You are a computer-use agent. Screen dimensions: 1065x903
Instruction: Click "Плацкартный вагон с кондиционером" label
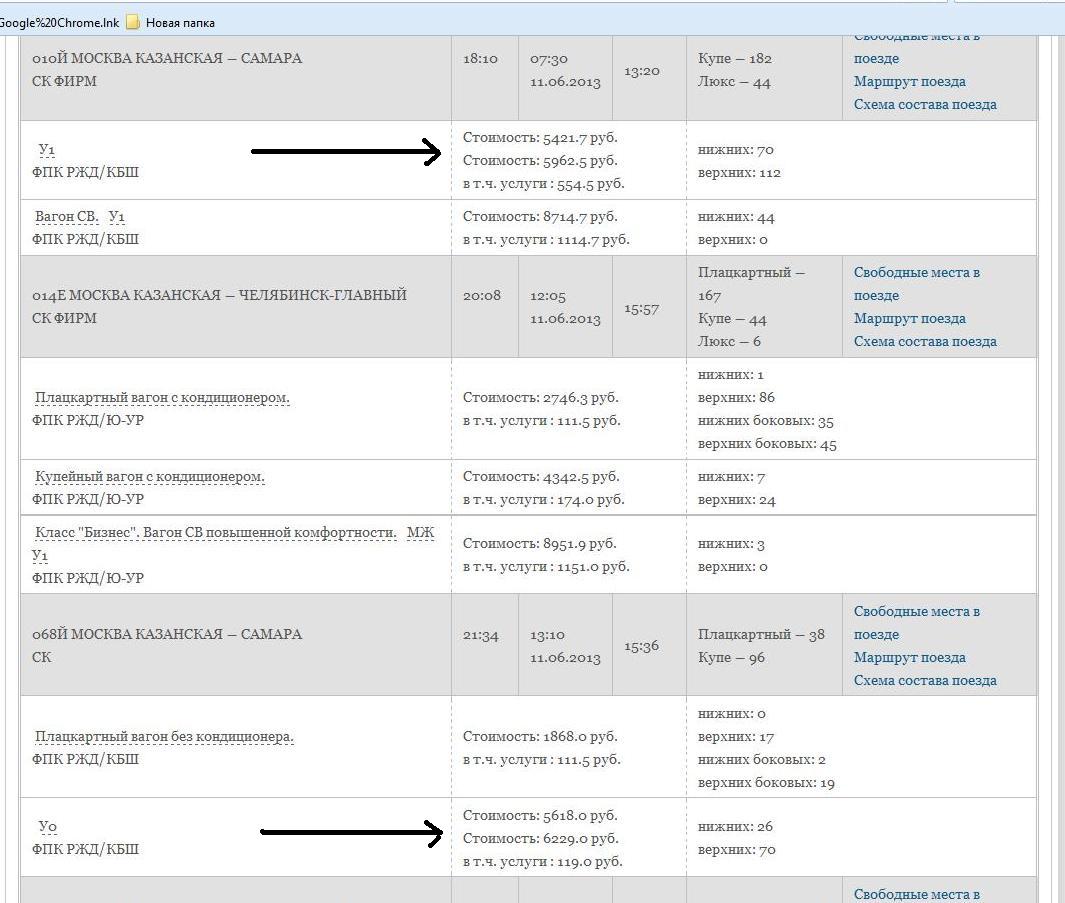pyautogui.click(x=162, y=397)
